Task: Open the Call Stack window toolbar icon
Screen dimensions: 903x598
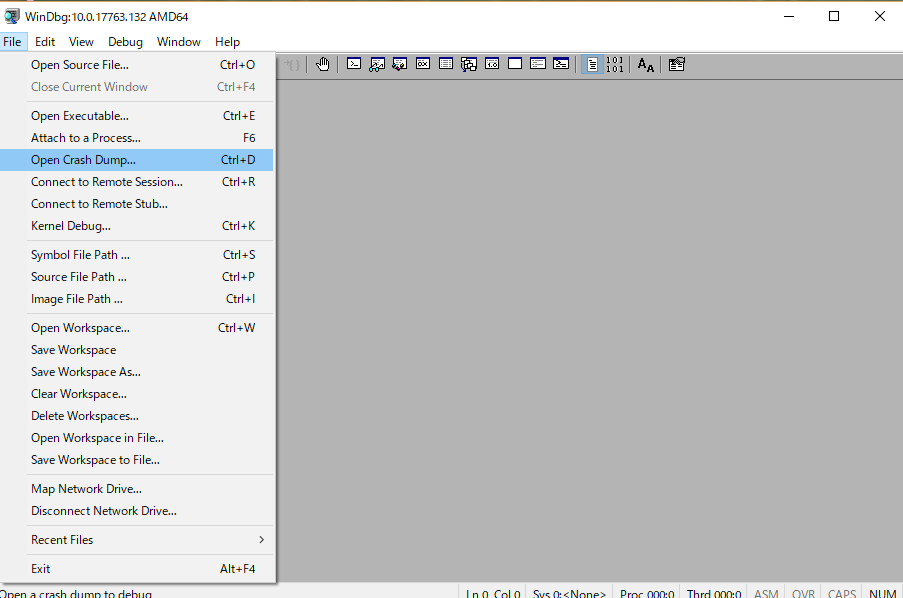Action: tap(469, 64)
